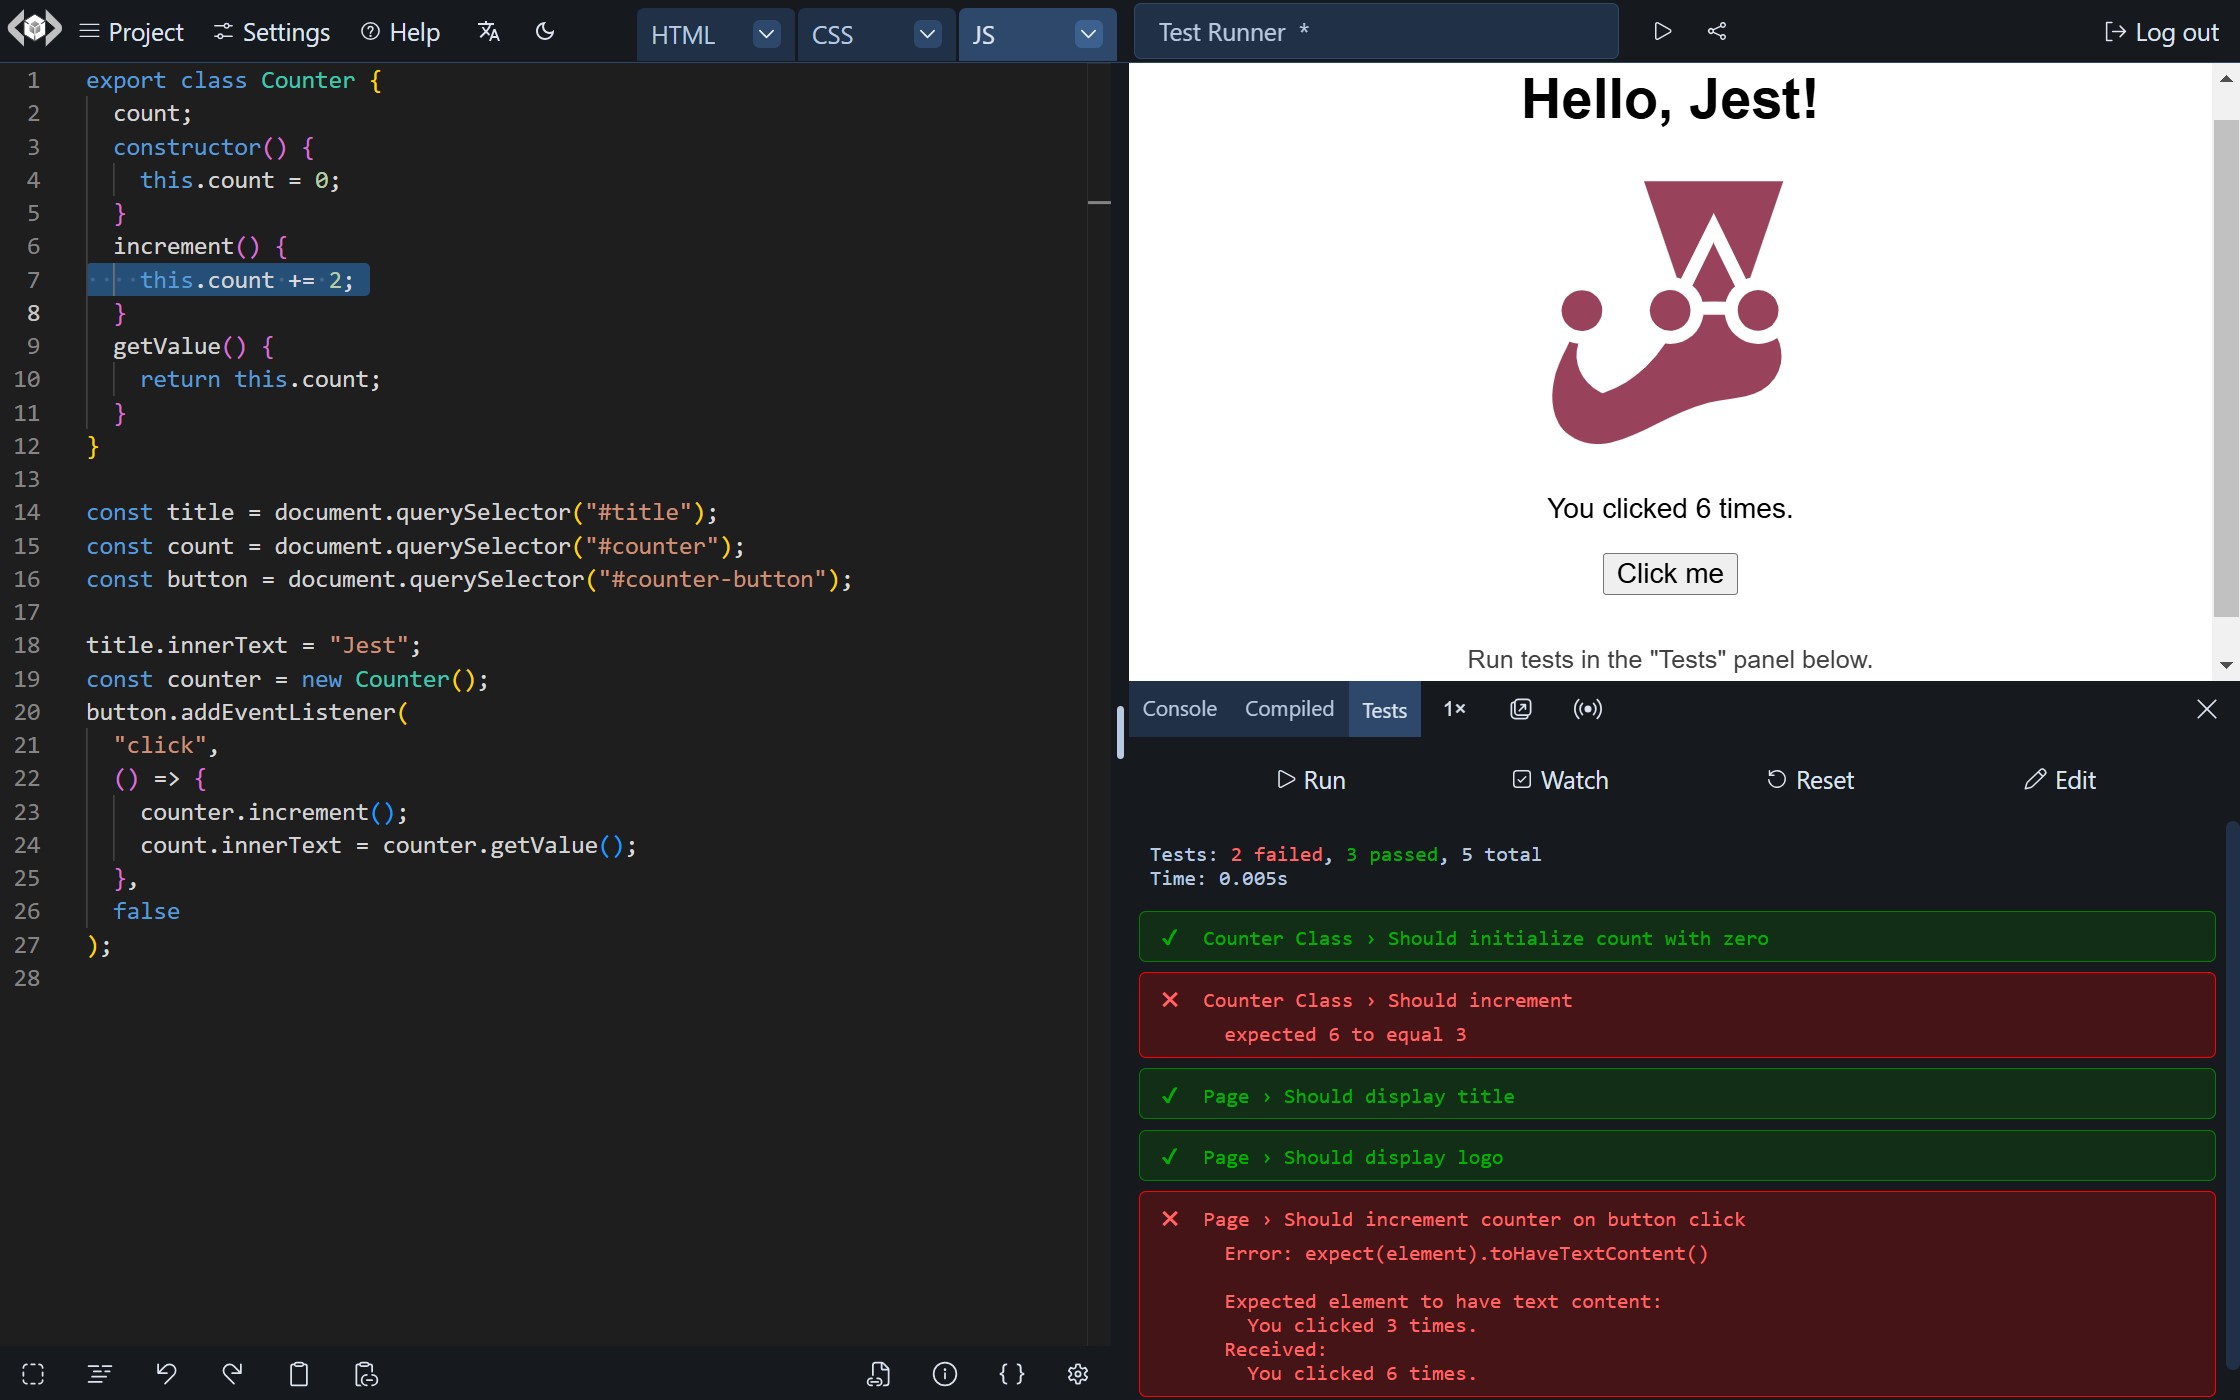2240x1400 pixels.
Task: Click the Test Runner title field
Action: click(x=1375, y=31)
